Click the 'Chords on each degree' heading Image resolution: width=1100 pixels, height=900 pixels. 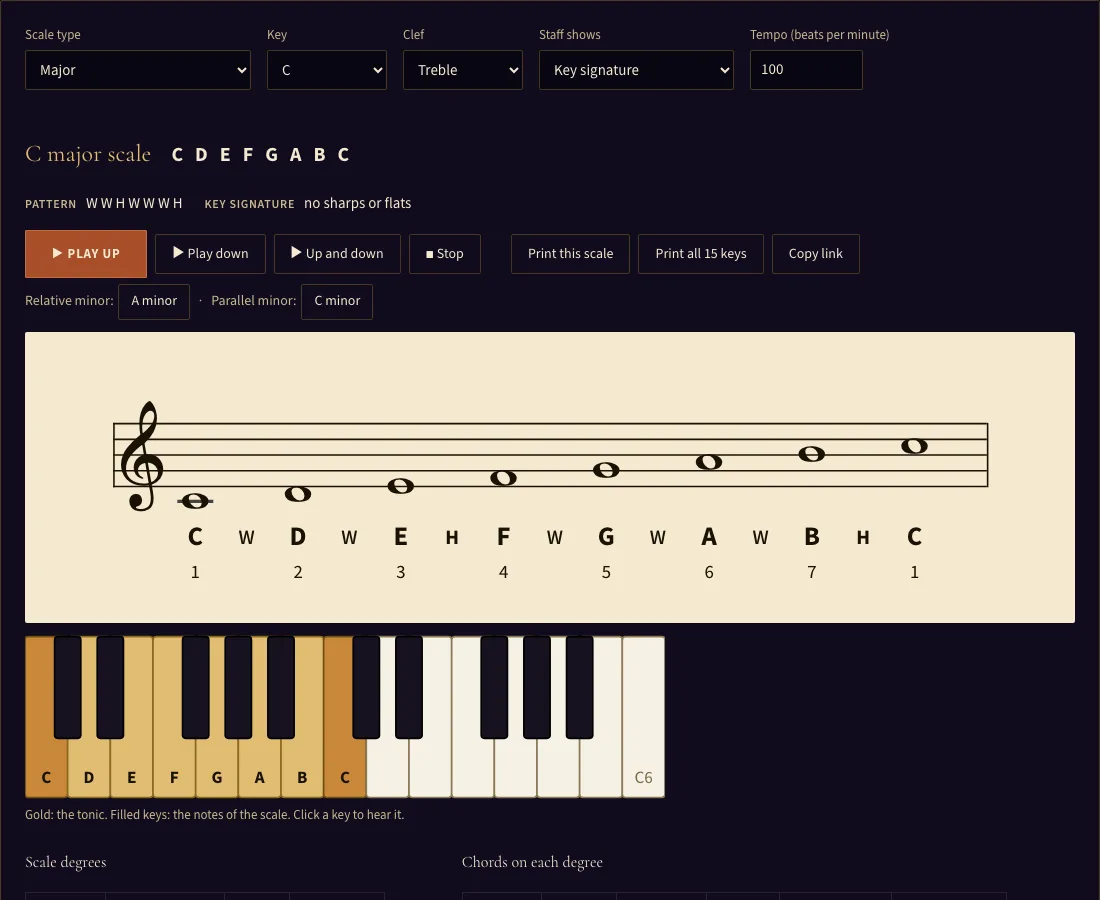[532, 862]
